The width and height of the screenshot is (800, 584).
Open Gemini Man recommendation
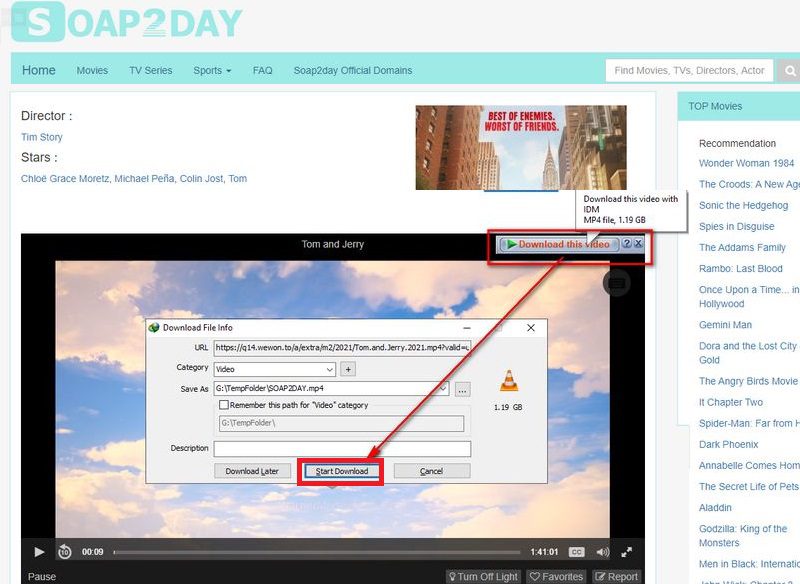725,325
